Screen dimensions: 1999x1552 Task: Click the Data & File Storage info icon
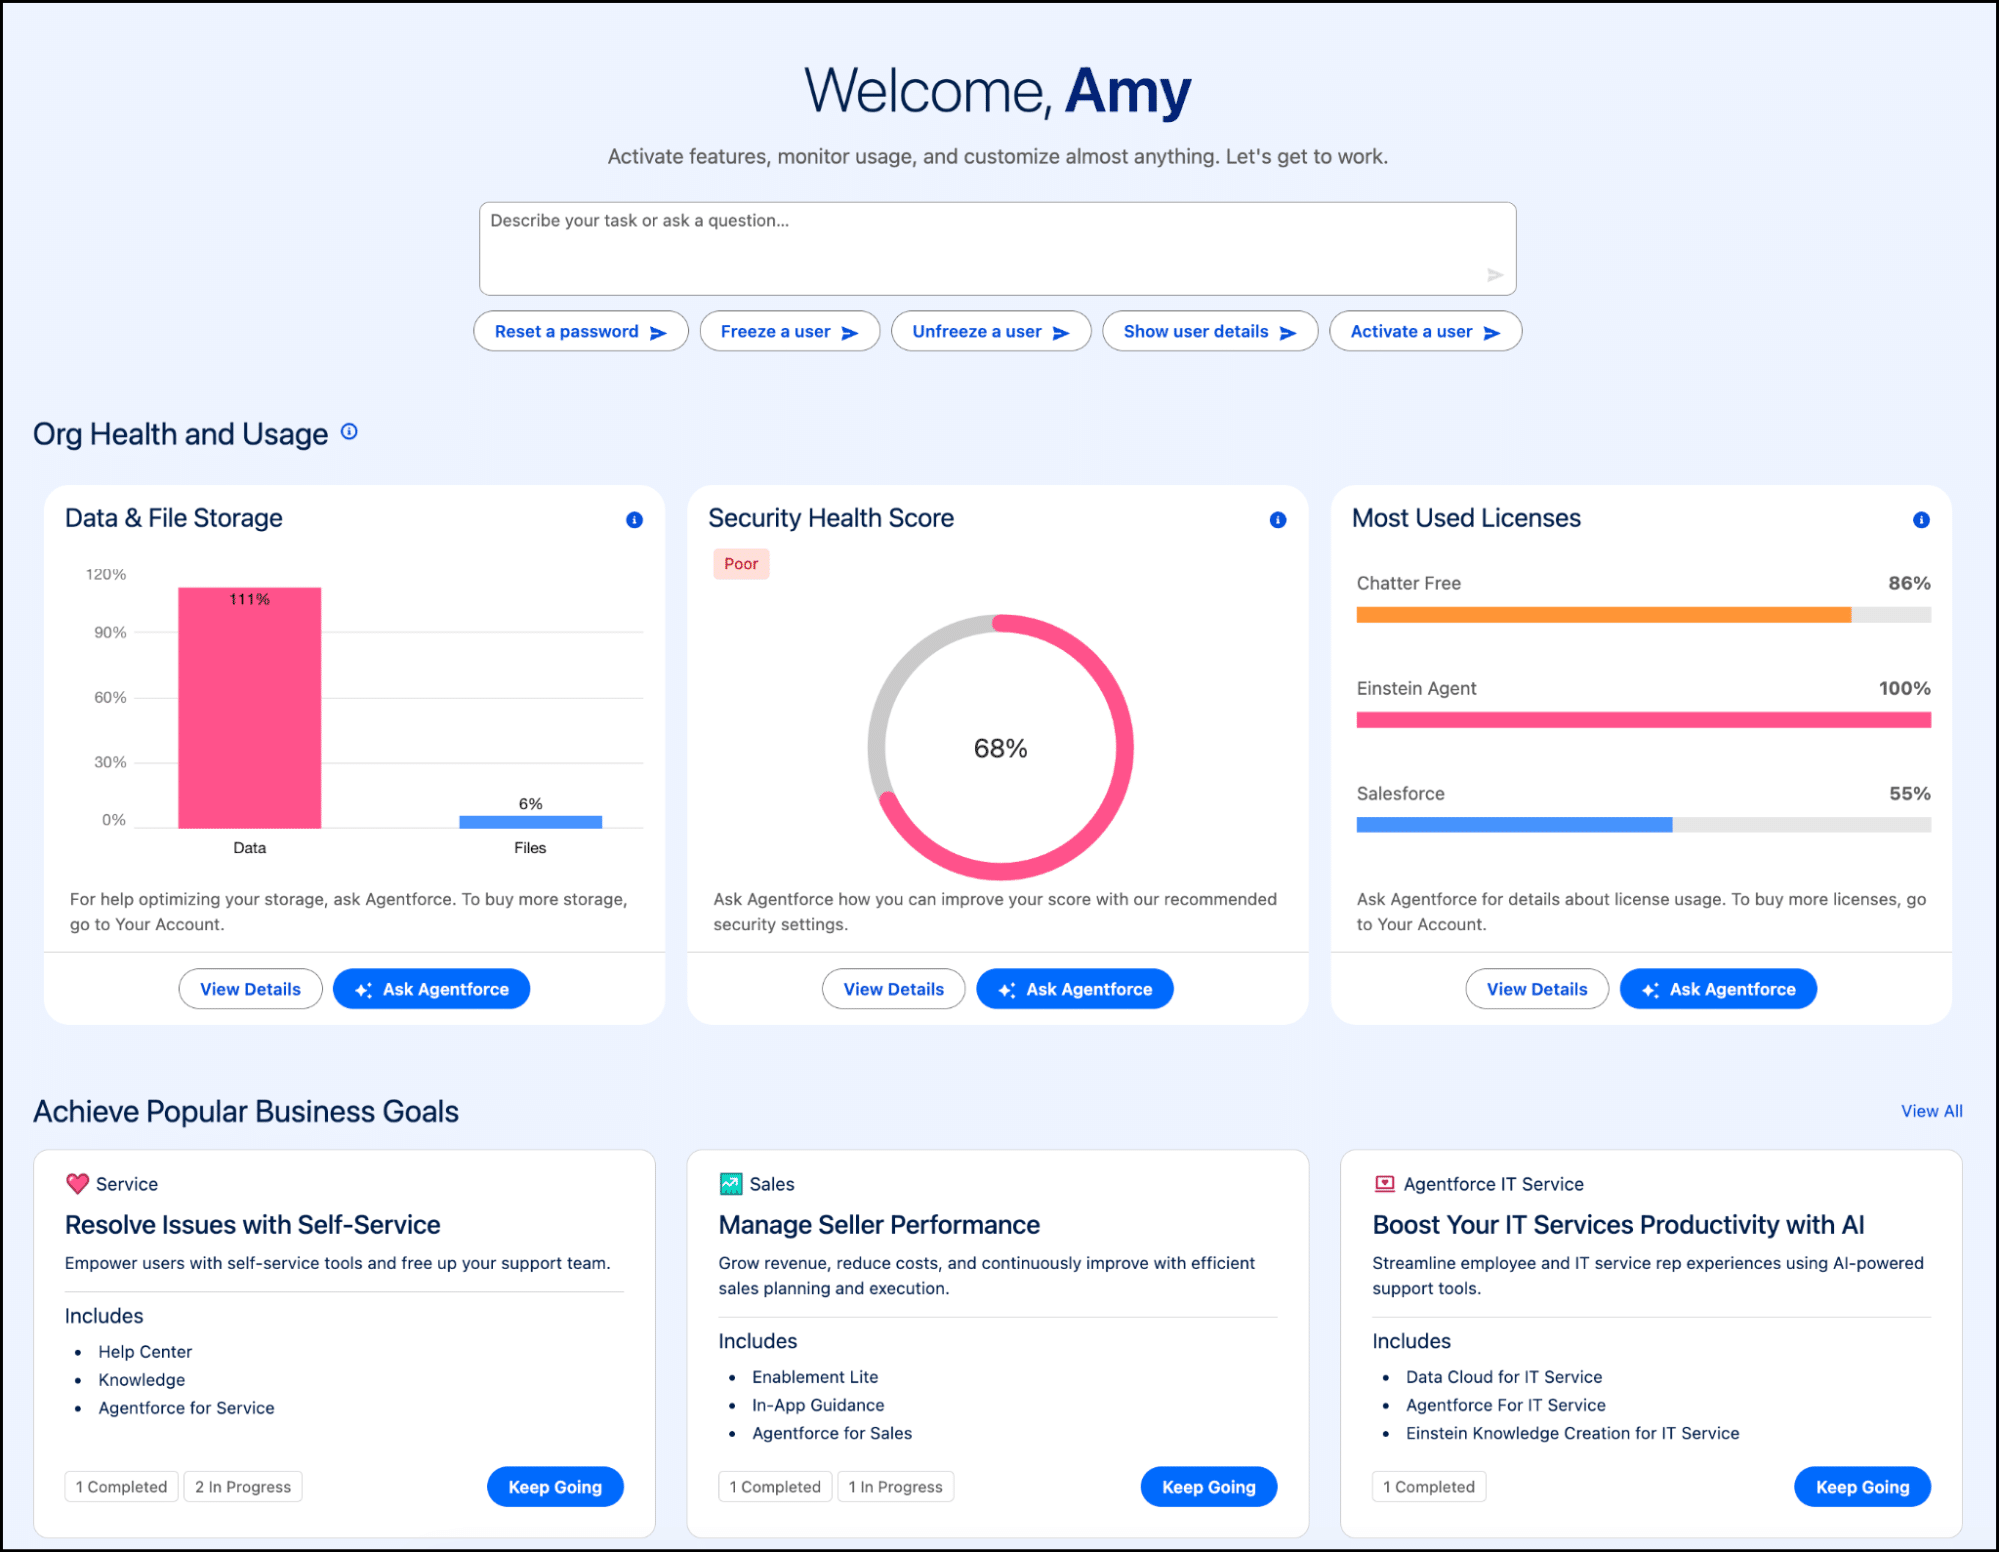pyautogui.click(x=634, y=520)
